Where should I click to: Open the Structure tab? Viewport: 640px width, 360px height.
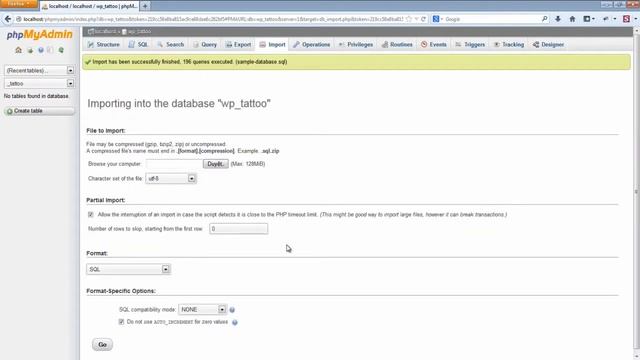(104, 44)
